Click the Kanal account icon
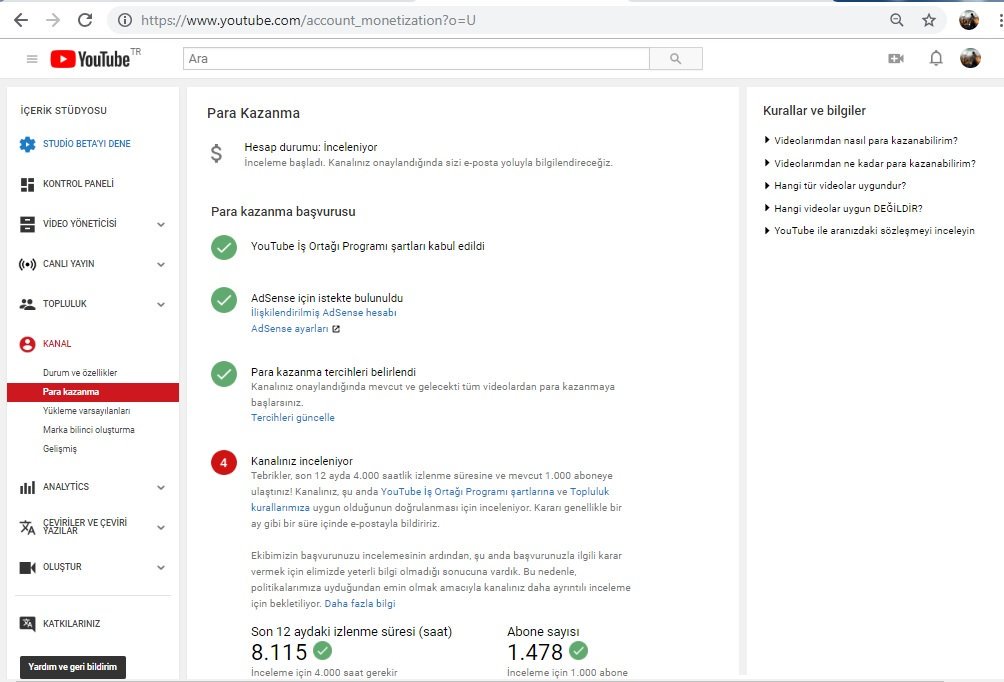 coord(28,345)
